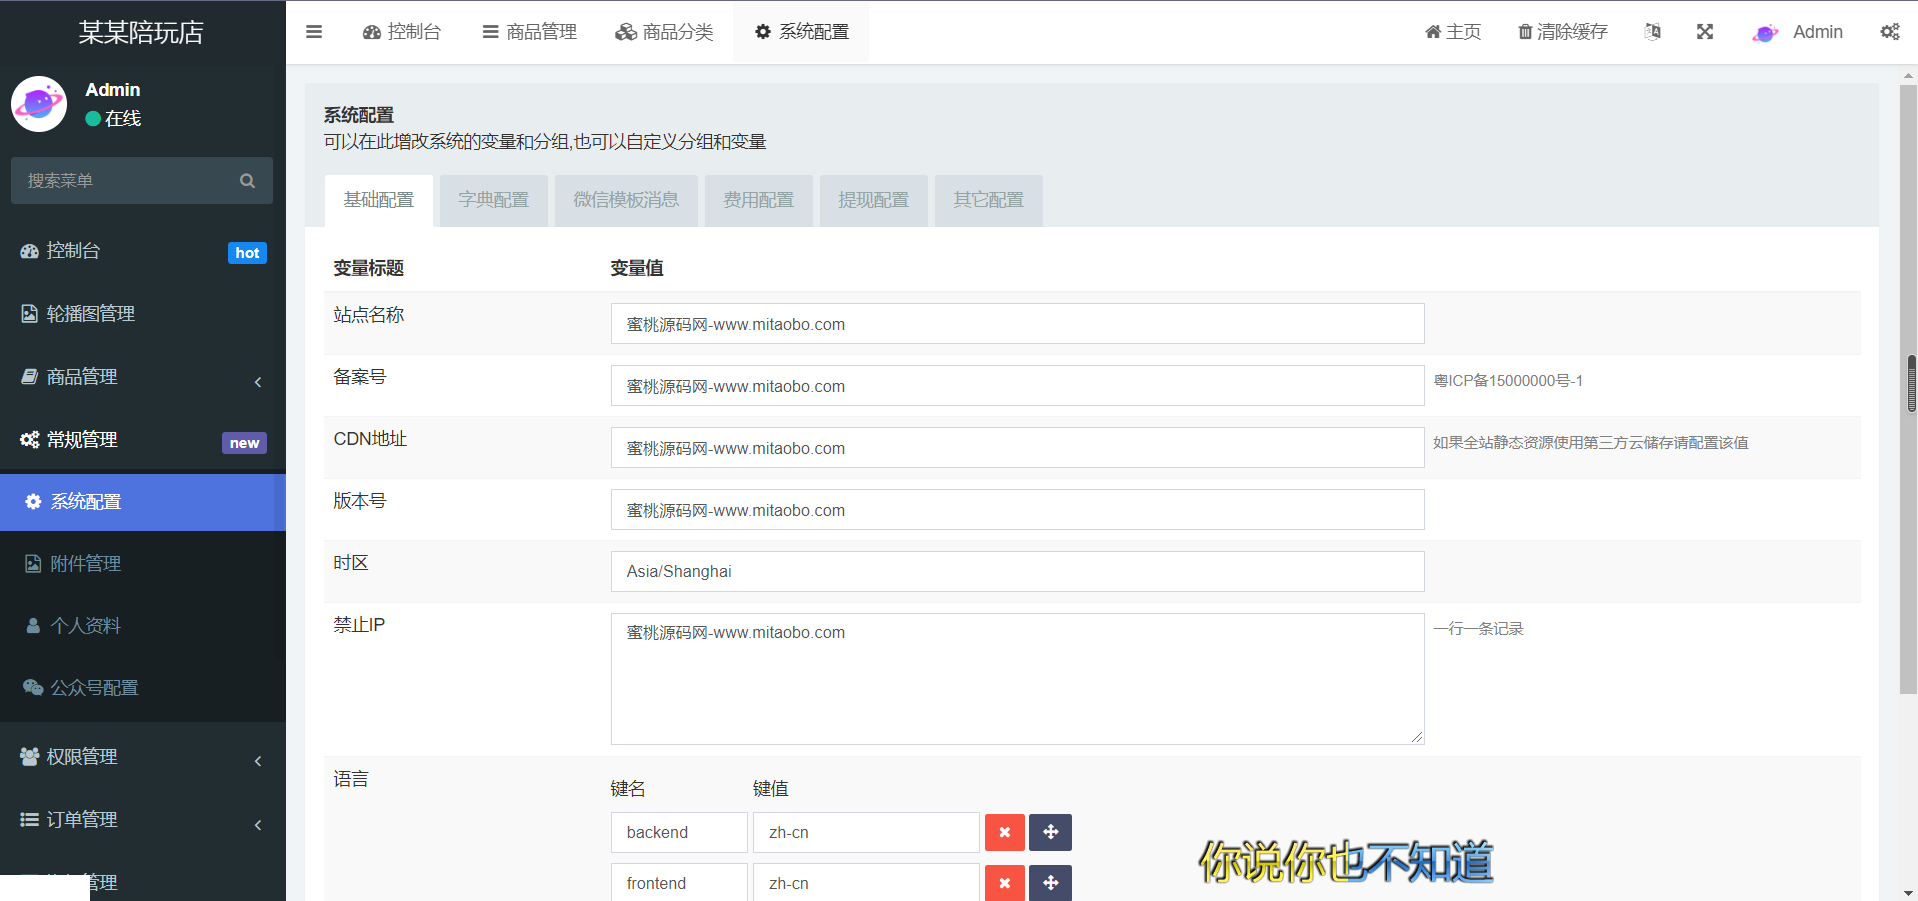The height and width of the screenshot is (901, 1918).
Task: Clear cache via 清除缓存 button
Action: click(x=1563, y=32)
